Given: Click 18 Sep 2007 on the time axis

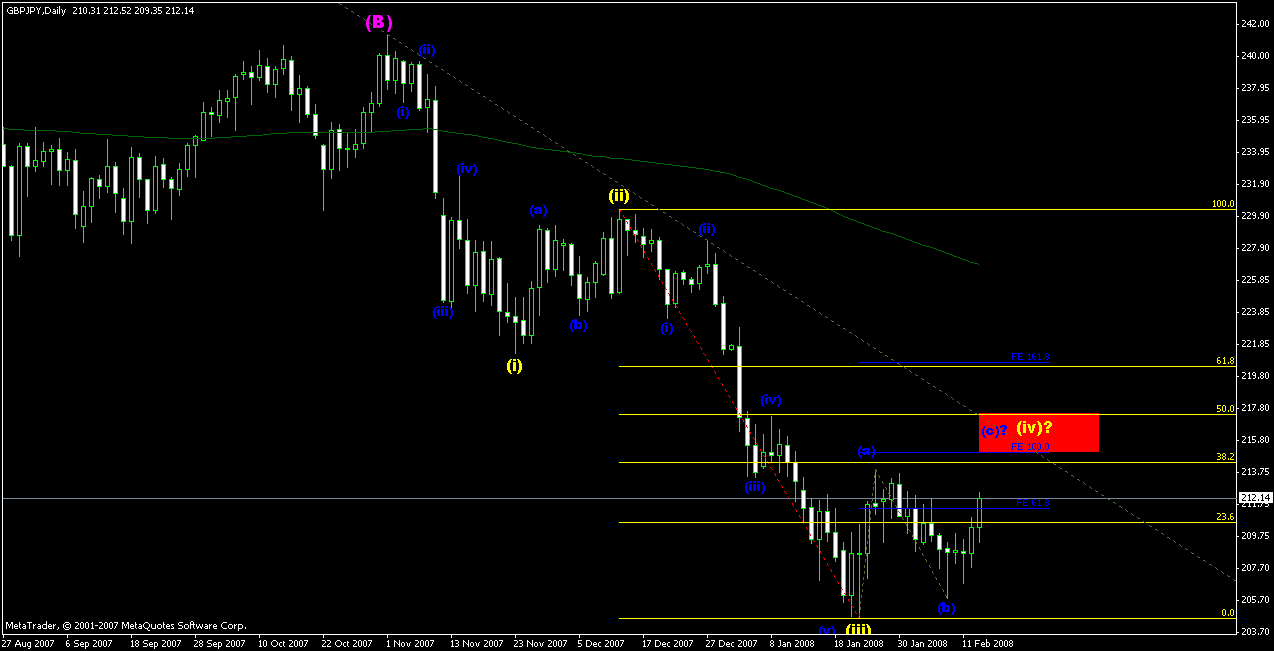Looking at the screenshot, I should (x=156, y=644).
